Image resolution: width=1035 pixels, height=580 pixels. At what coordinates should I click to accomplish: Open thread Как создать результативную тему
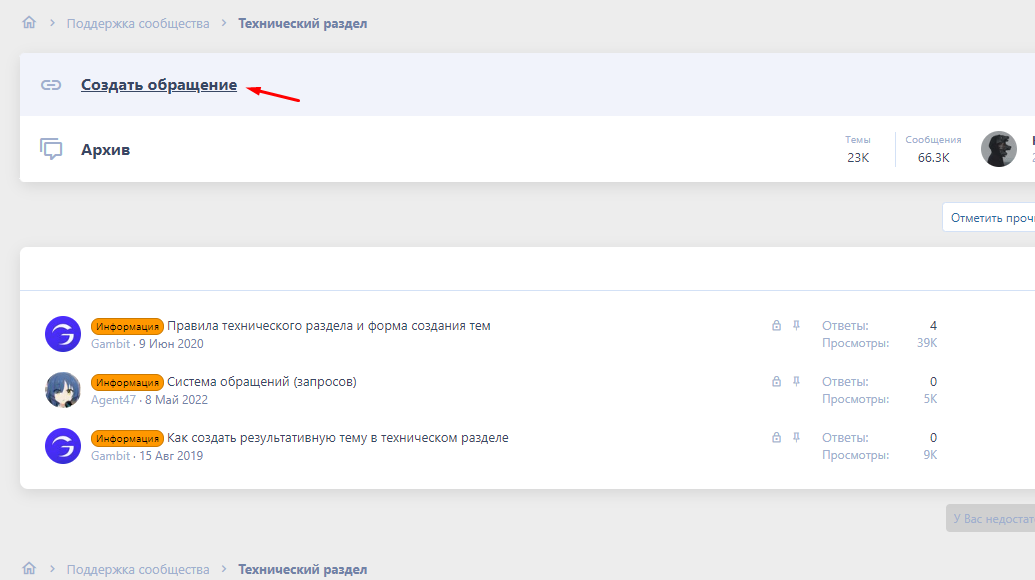337,437
